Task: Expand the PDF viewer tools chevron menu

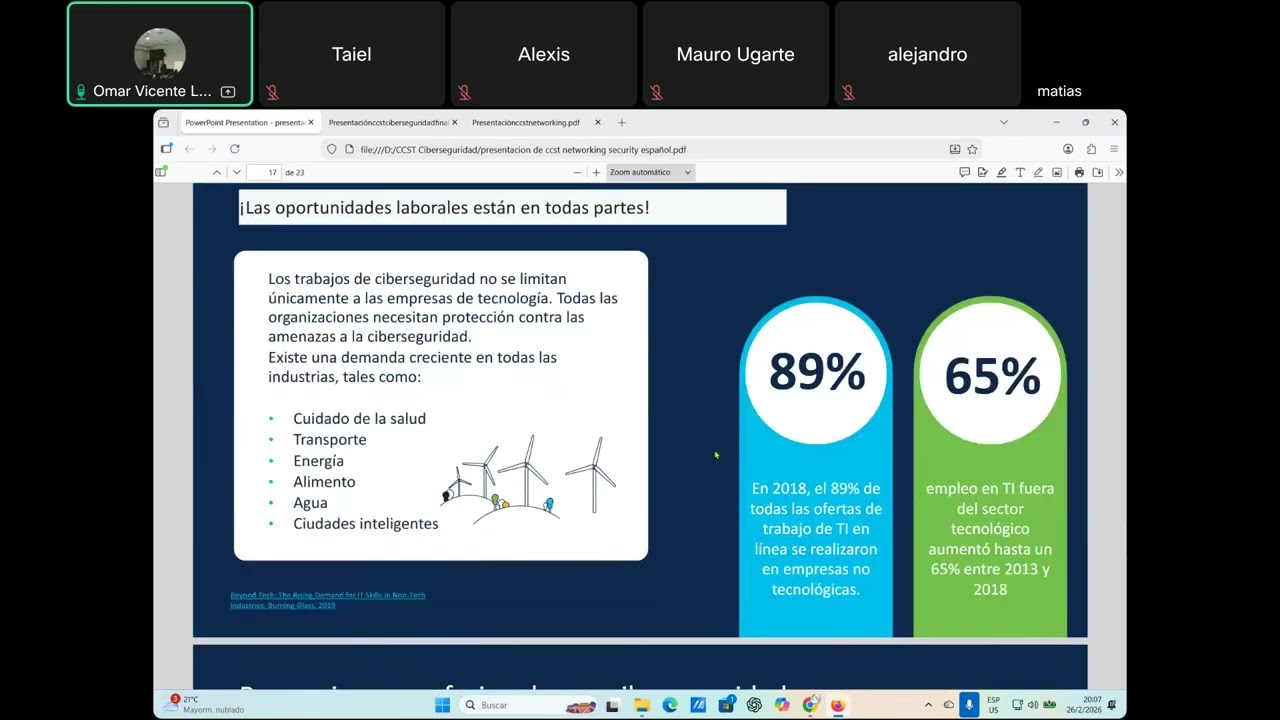Action: [x=1118, y=172]
